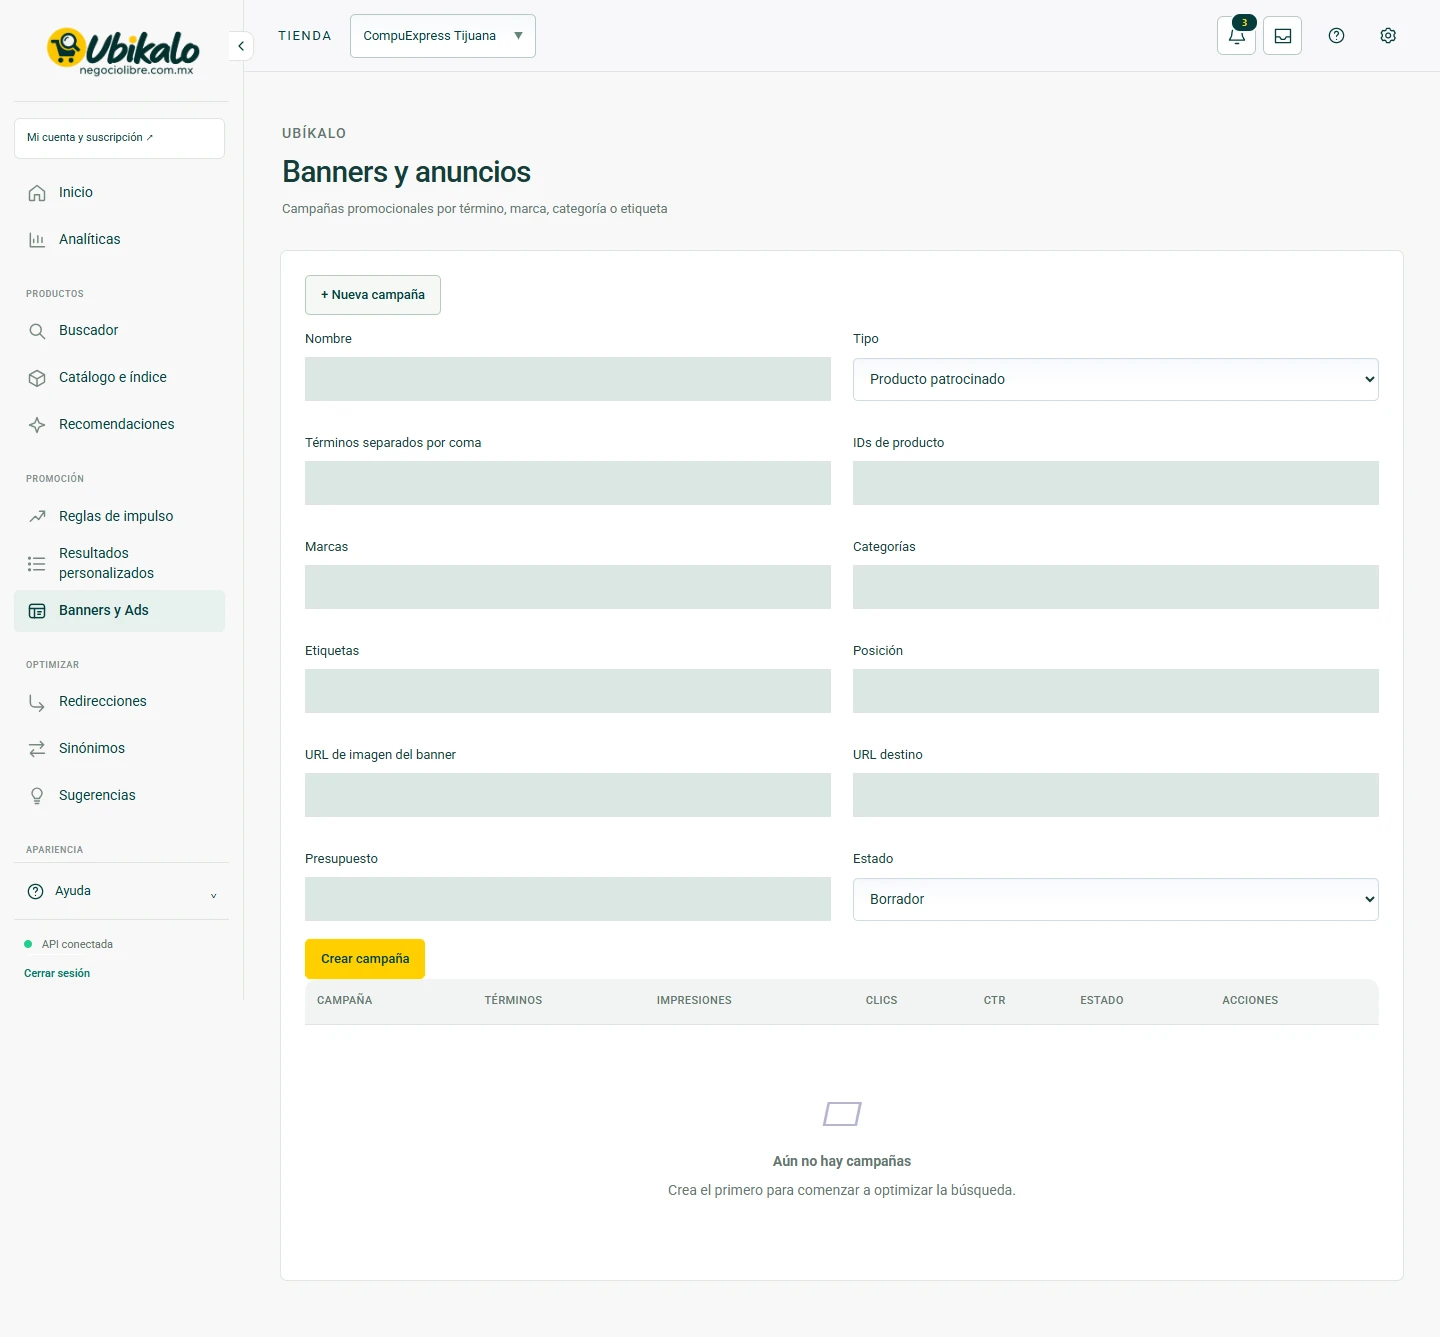Click the Nueva campaña button
The image size is (1440, 1337).
tap(373, 295)
